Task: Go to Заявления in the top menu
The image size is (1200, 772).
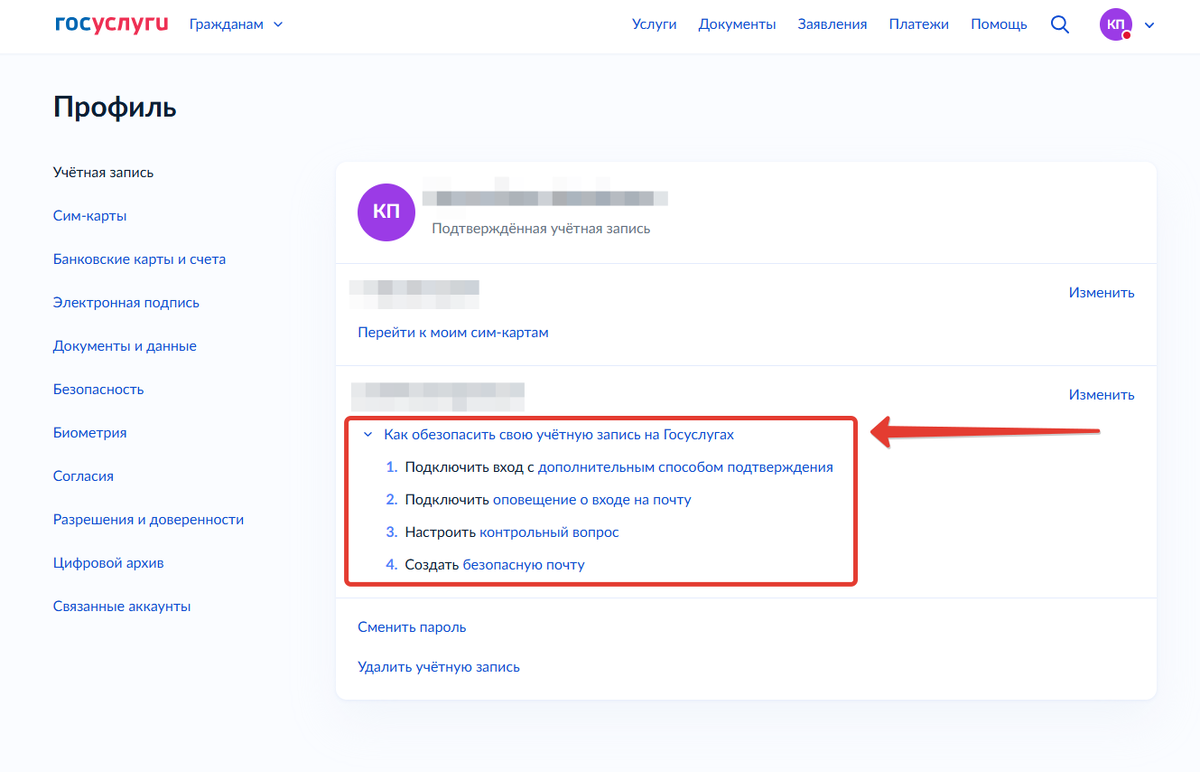Action: coord(832,24)
